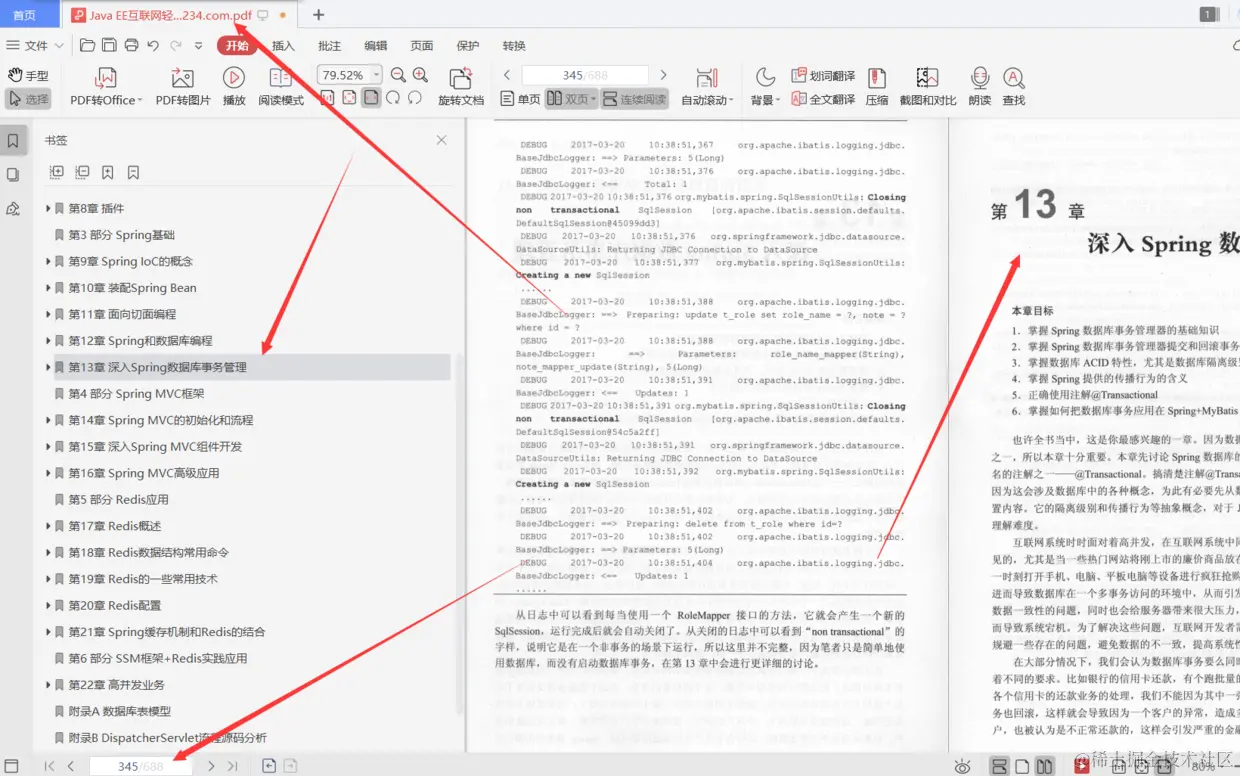Open folder icon in quick toolbar
The height and width of the screenshot is (776, 1240).
click(x=87, y=45)
